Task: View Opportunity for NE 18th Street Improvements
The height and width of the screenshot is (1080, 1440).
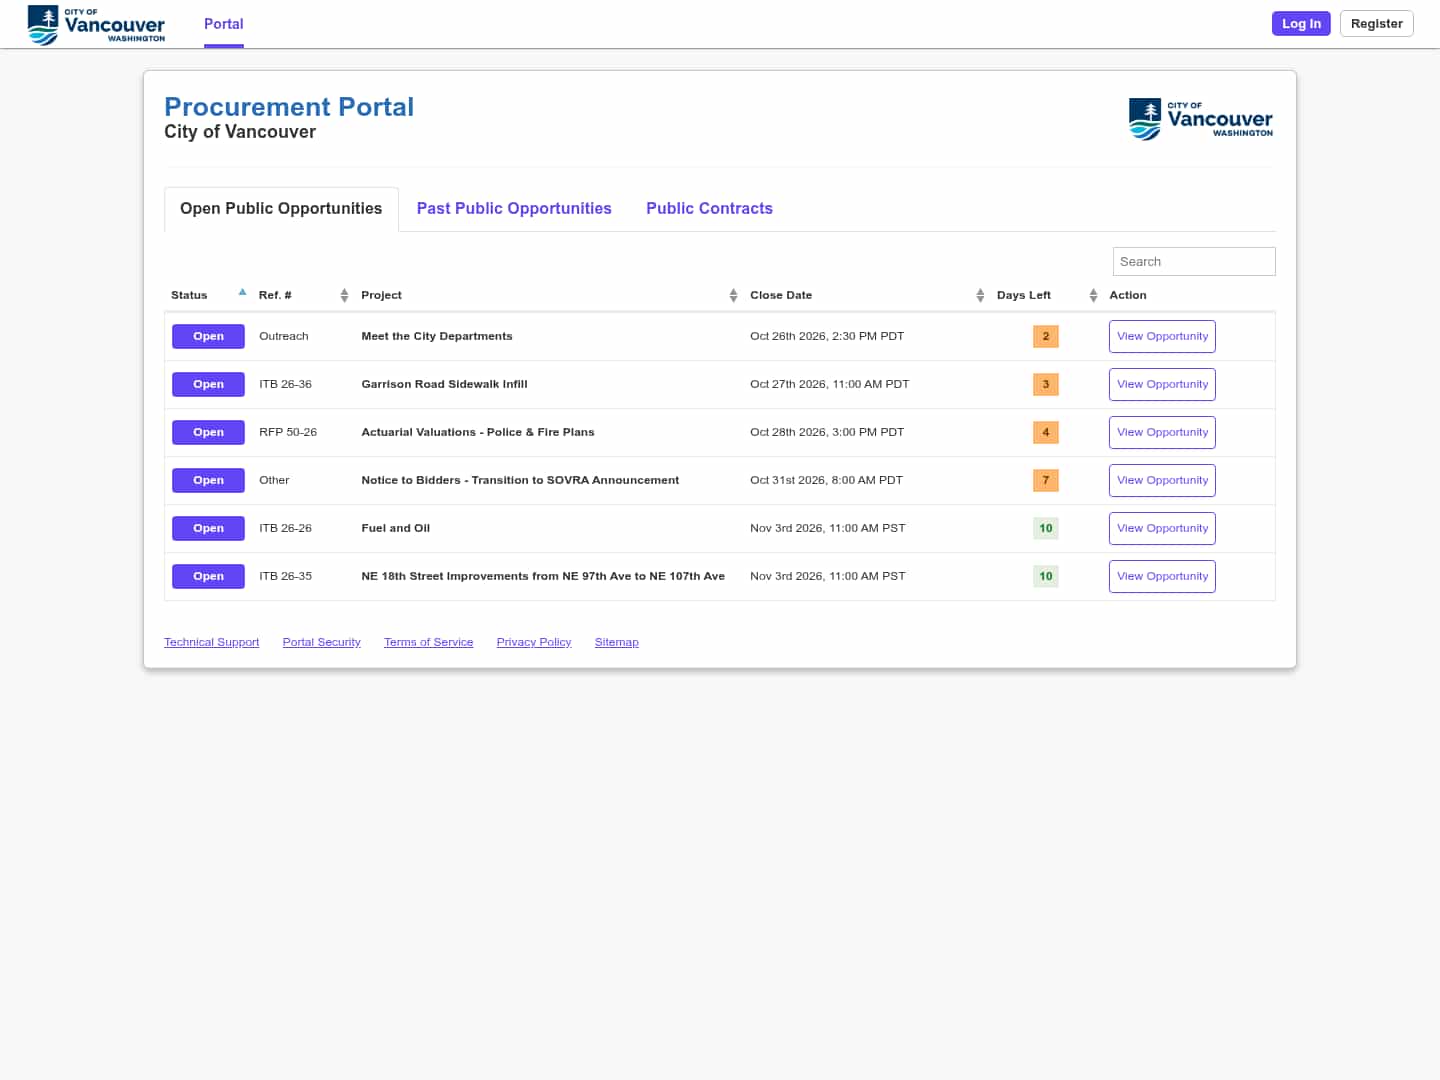Action: point(1162,576)
